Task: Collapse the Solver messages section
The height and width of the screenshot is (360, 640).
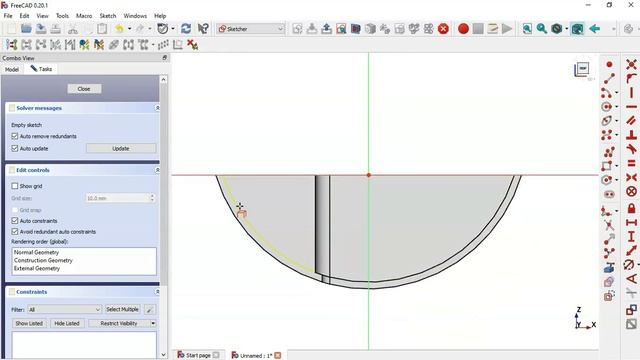Action: pos(157,108)
